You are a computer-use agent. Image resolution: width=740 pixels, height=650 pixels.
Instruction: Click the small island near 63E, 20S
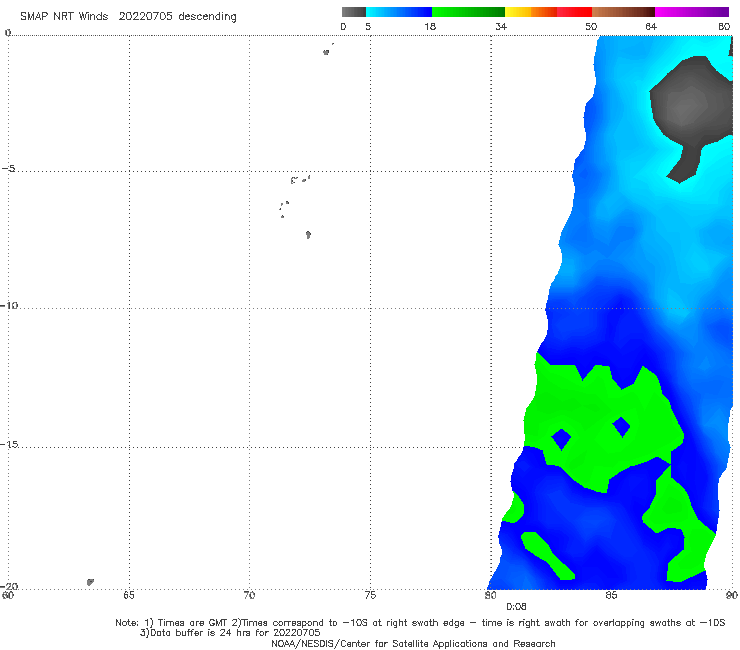coord(90,582)
